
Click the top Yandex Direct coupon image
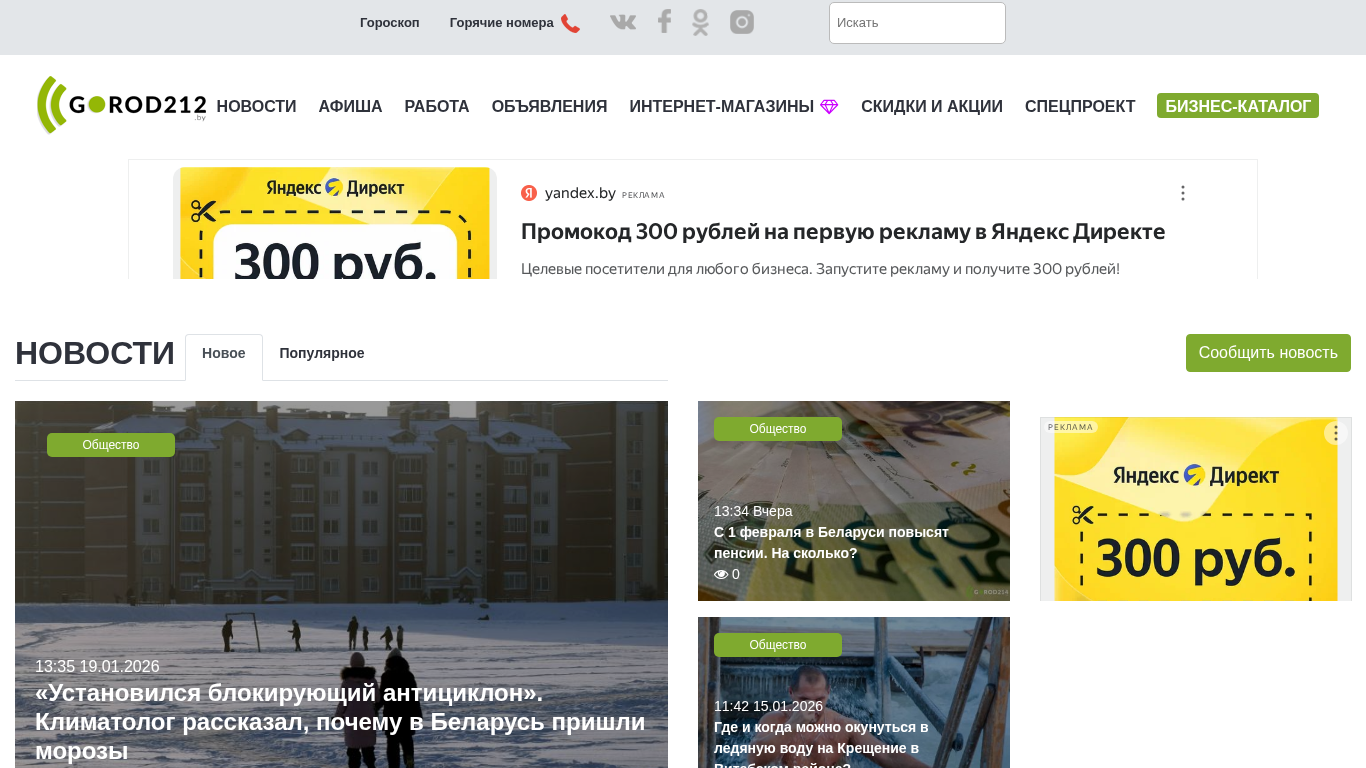click(x=335, y=223)
